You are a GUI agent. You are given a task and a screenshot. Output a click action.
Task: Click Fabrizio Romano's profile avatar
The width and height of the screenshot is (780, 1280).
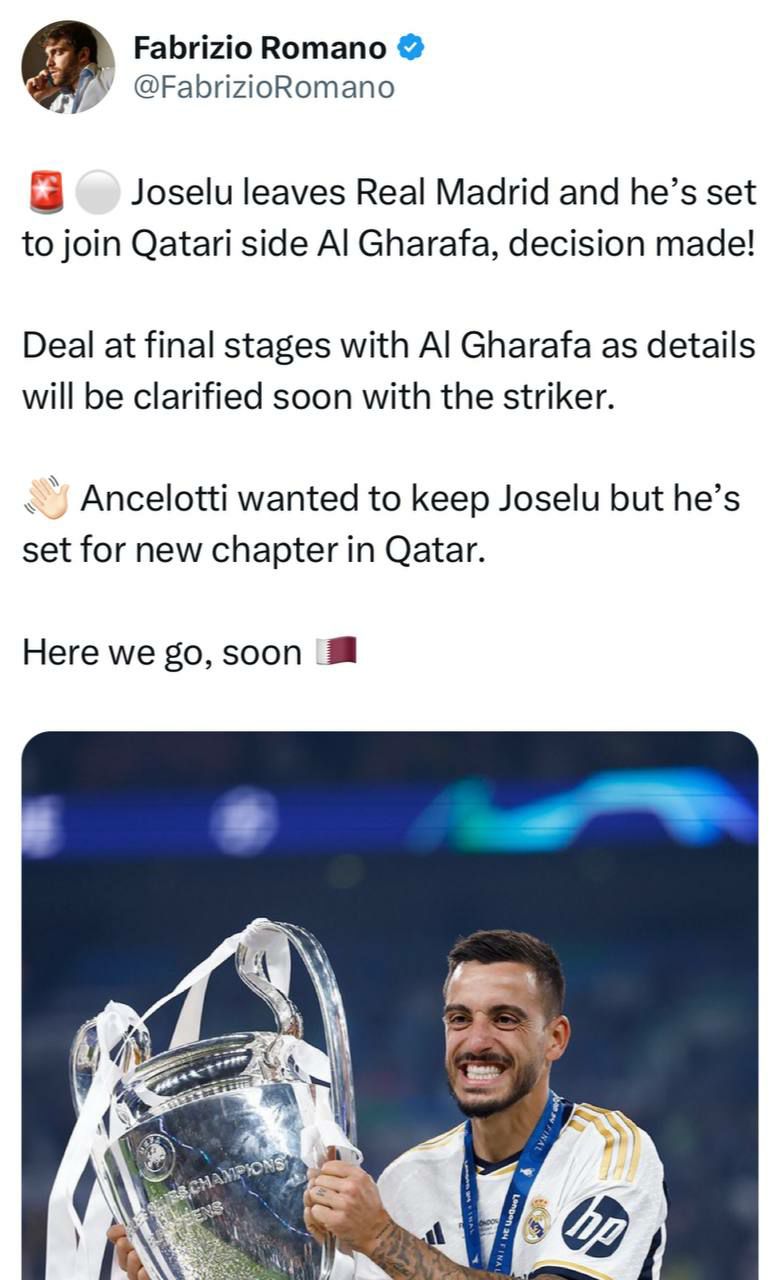68,66
